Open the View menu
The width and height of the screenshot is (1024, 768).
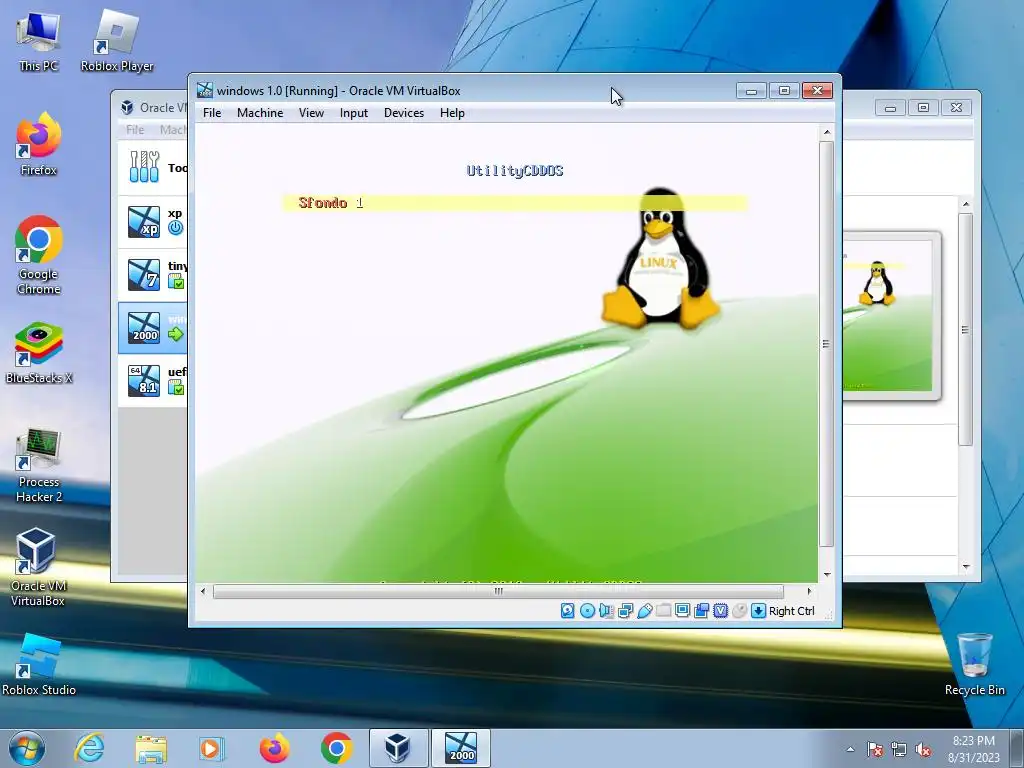[x=312, y=113]
